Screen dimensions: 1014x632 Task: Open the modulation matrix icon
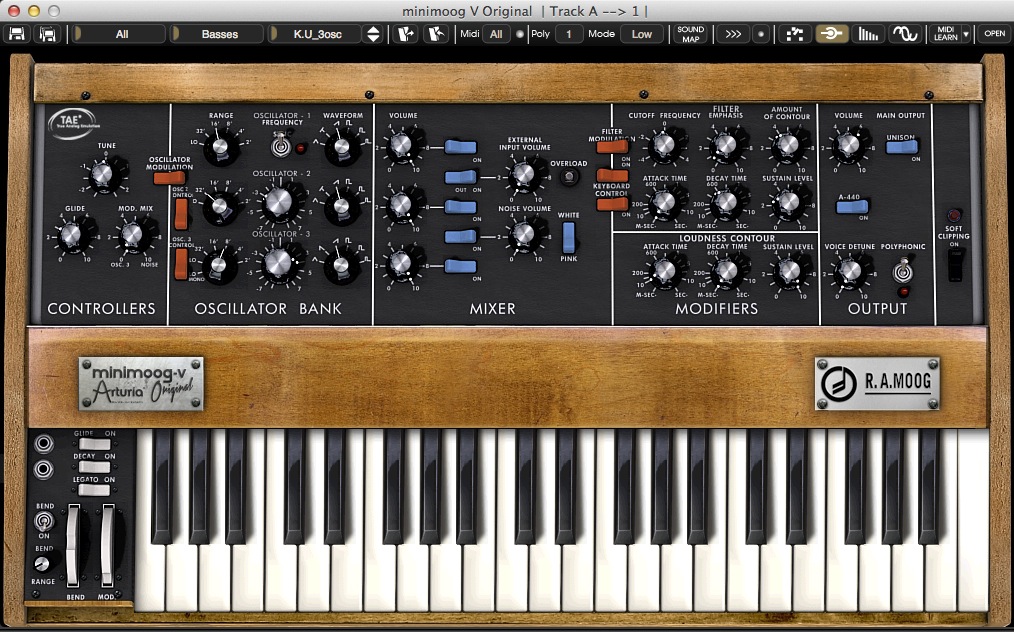(795, 34)
